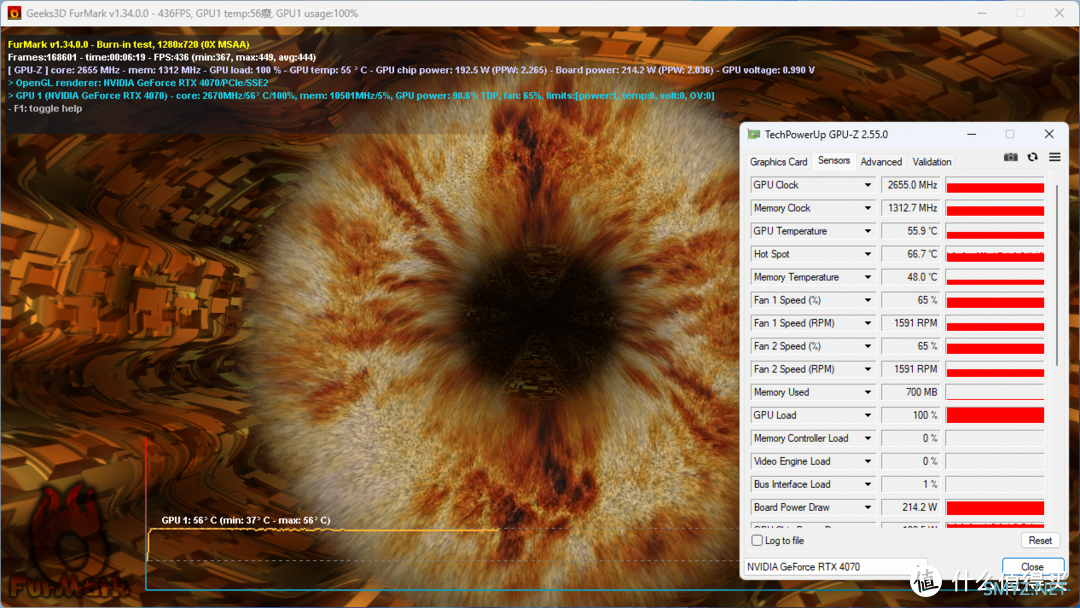This screenshot has width=1080, height=608.
Task: Click the Close button in GPU-Z
Action: pos(1032,567)
